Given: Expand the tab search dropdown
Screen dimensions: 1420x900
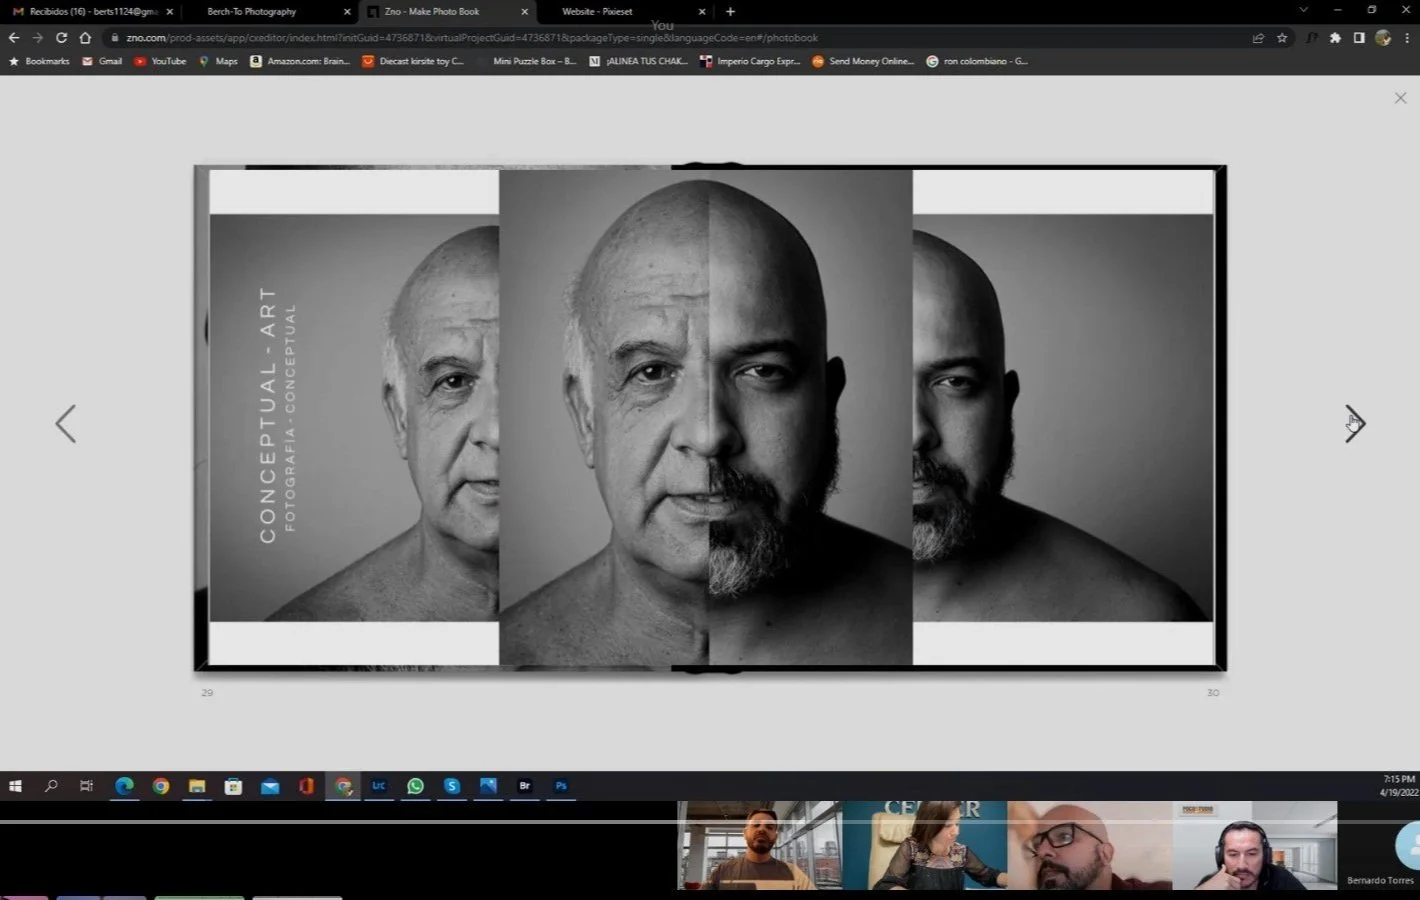Looking at the screenshot, I should point(1303,10).
